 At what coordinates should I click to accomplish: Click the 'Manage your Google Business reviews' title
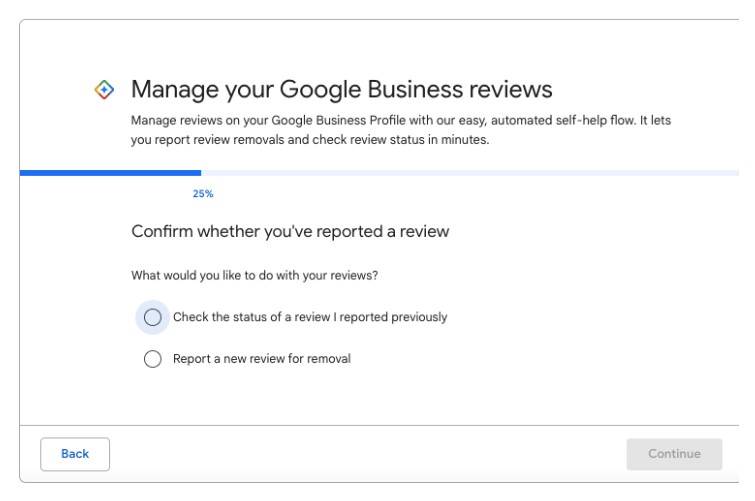(x=341, y=90)
